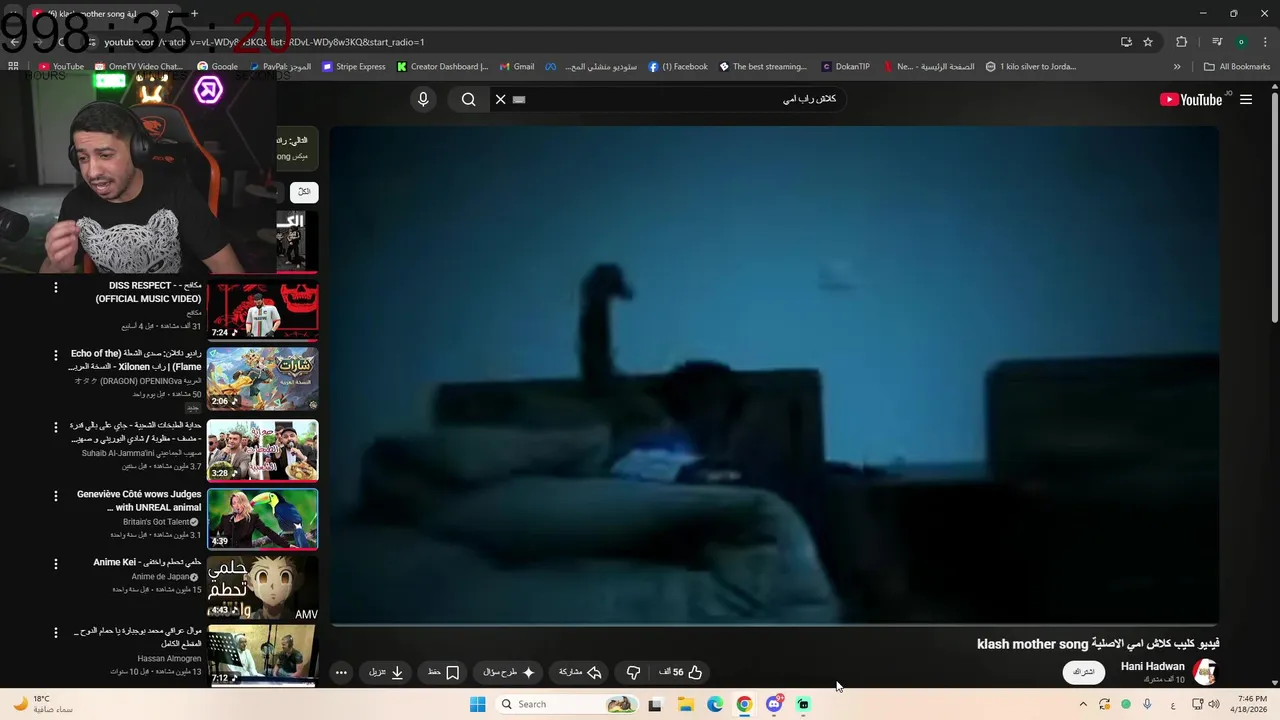
Task: Open Geneviève Côté Britain's Got Talent thumbnail
Action: click(263, 519)
